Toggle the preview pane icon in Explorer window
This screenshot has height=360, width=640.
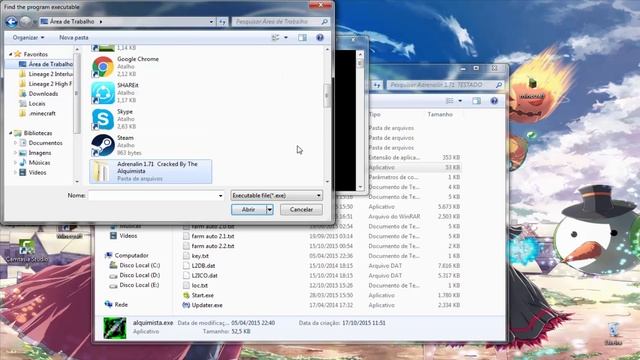tap(476, 100)
